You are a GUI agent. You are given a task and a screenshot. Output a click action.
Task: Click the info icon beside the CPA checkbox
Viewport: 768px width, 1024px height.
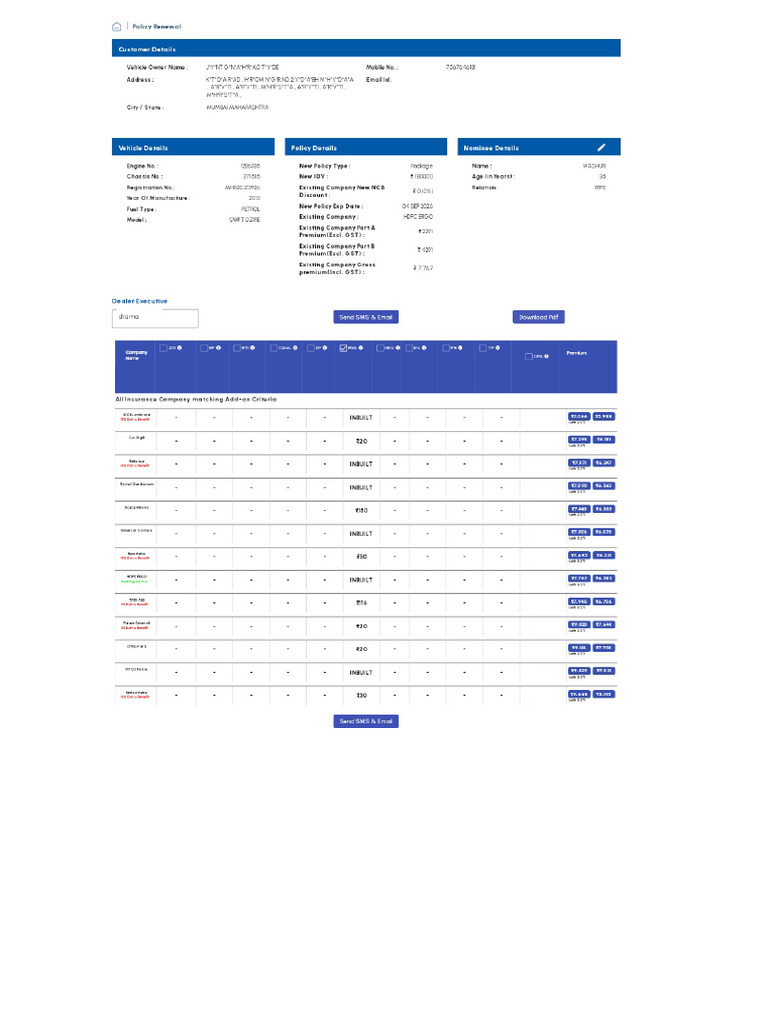[547, 356]
